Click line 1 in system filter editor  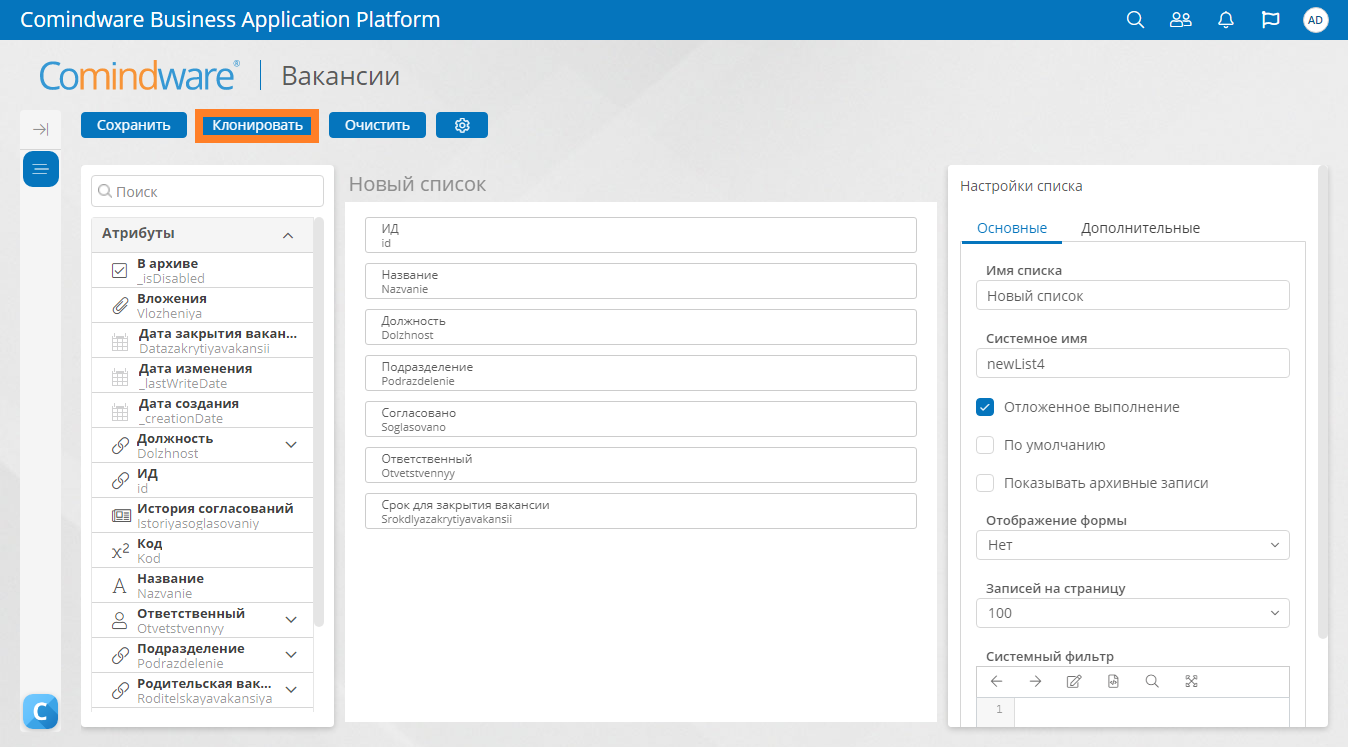tap(1150, 710)
